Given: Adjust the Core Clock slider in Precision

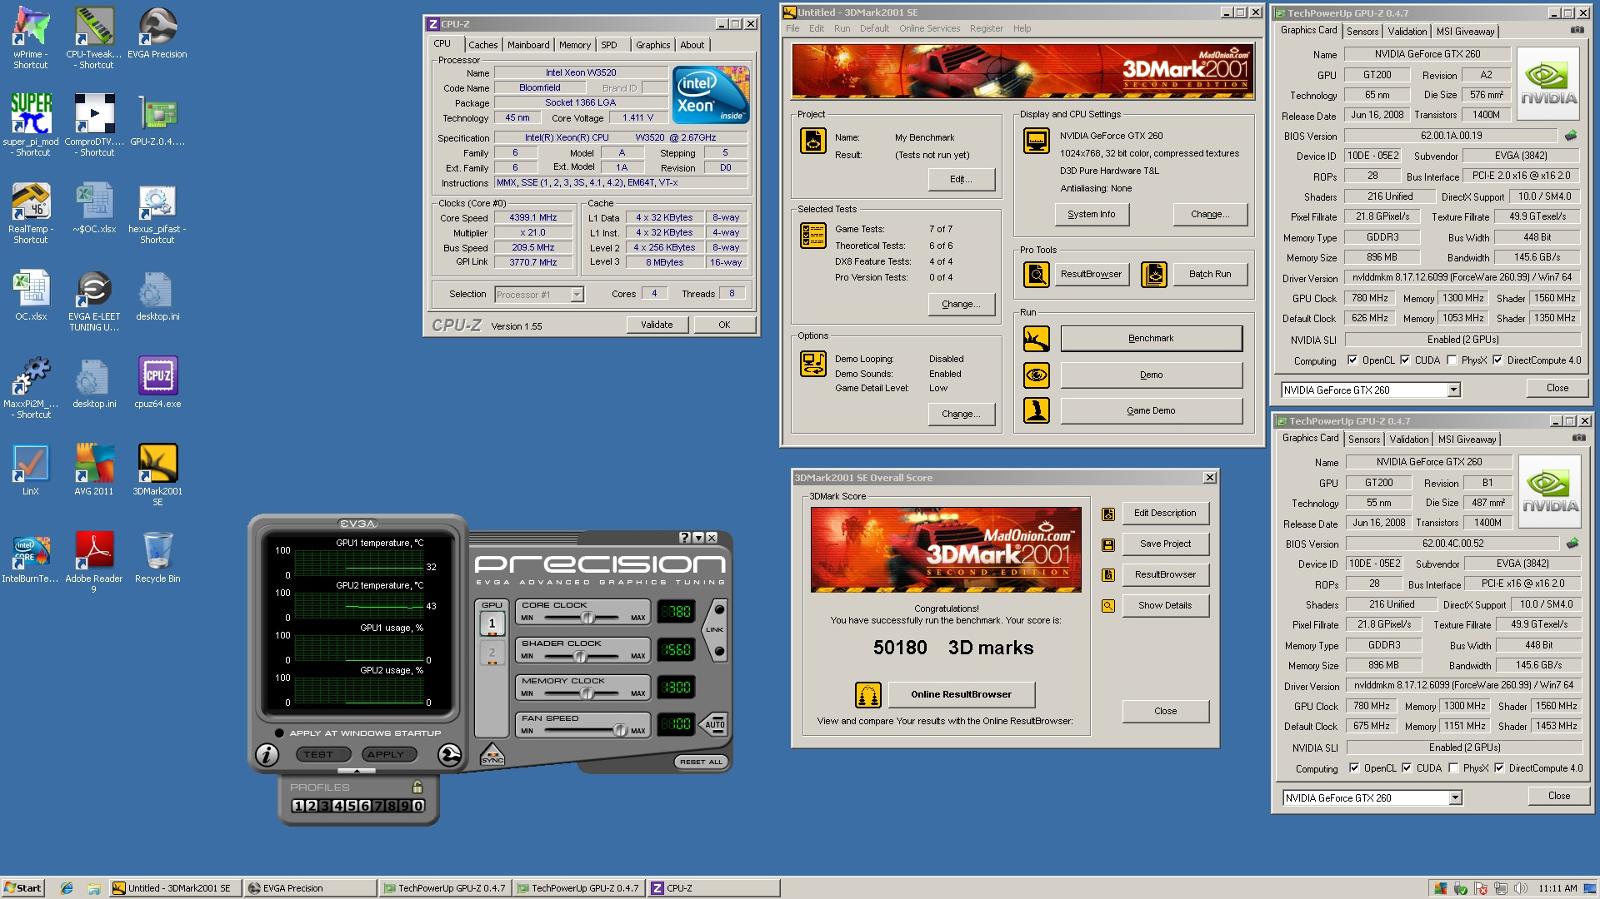Looking at the screenshot, I should pyautogui.click(x=587, y=617).
